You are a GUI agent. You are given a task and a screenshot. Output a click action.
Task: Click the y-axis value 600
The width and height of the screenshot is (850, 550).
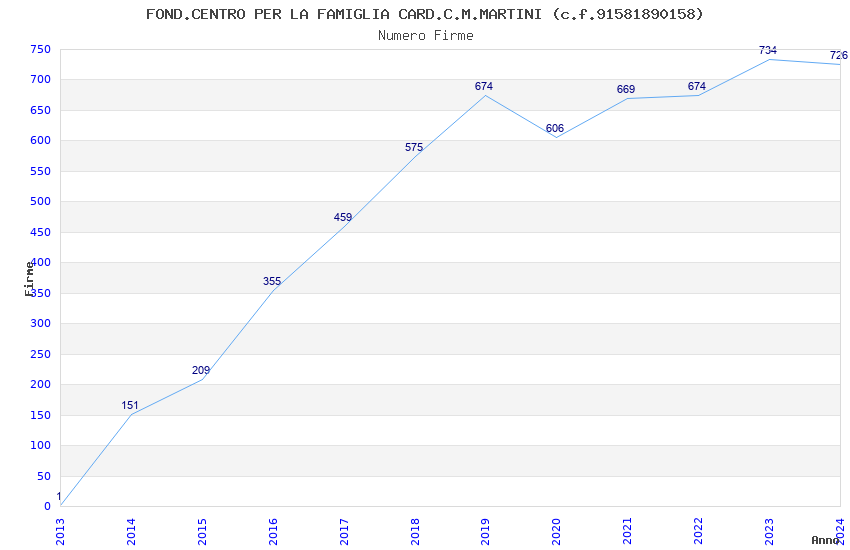tap(41, 140)
